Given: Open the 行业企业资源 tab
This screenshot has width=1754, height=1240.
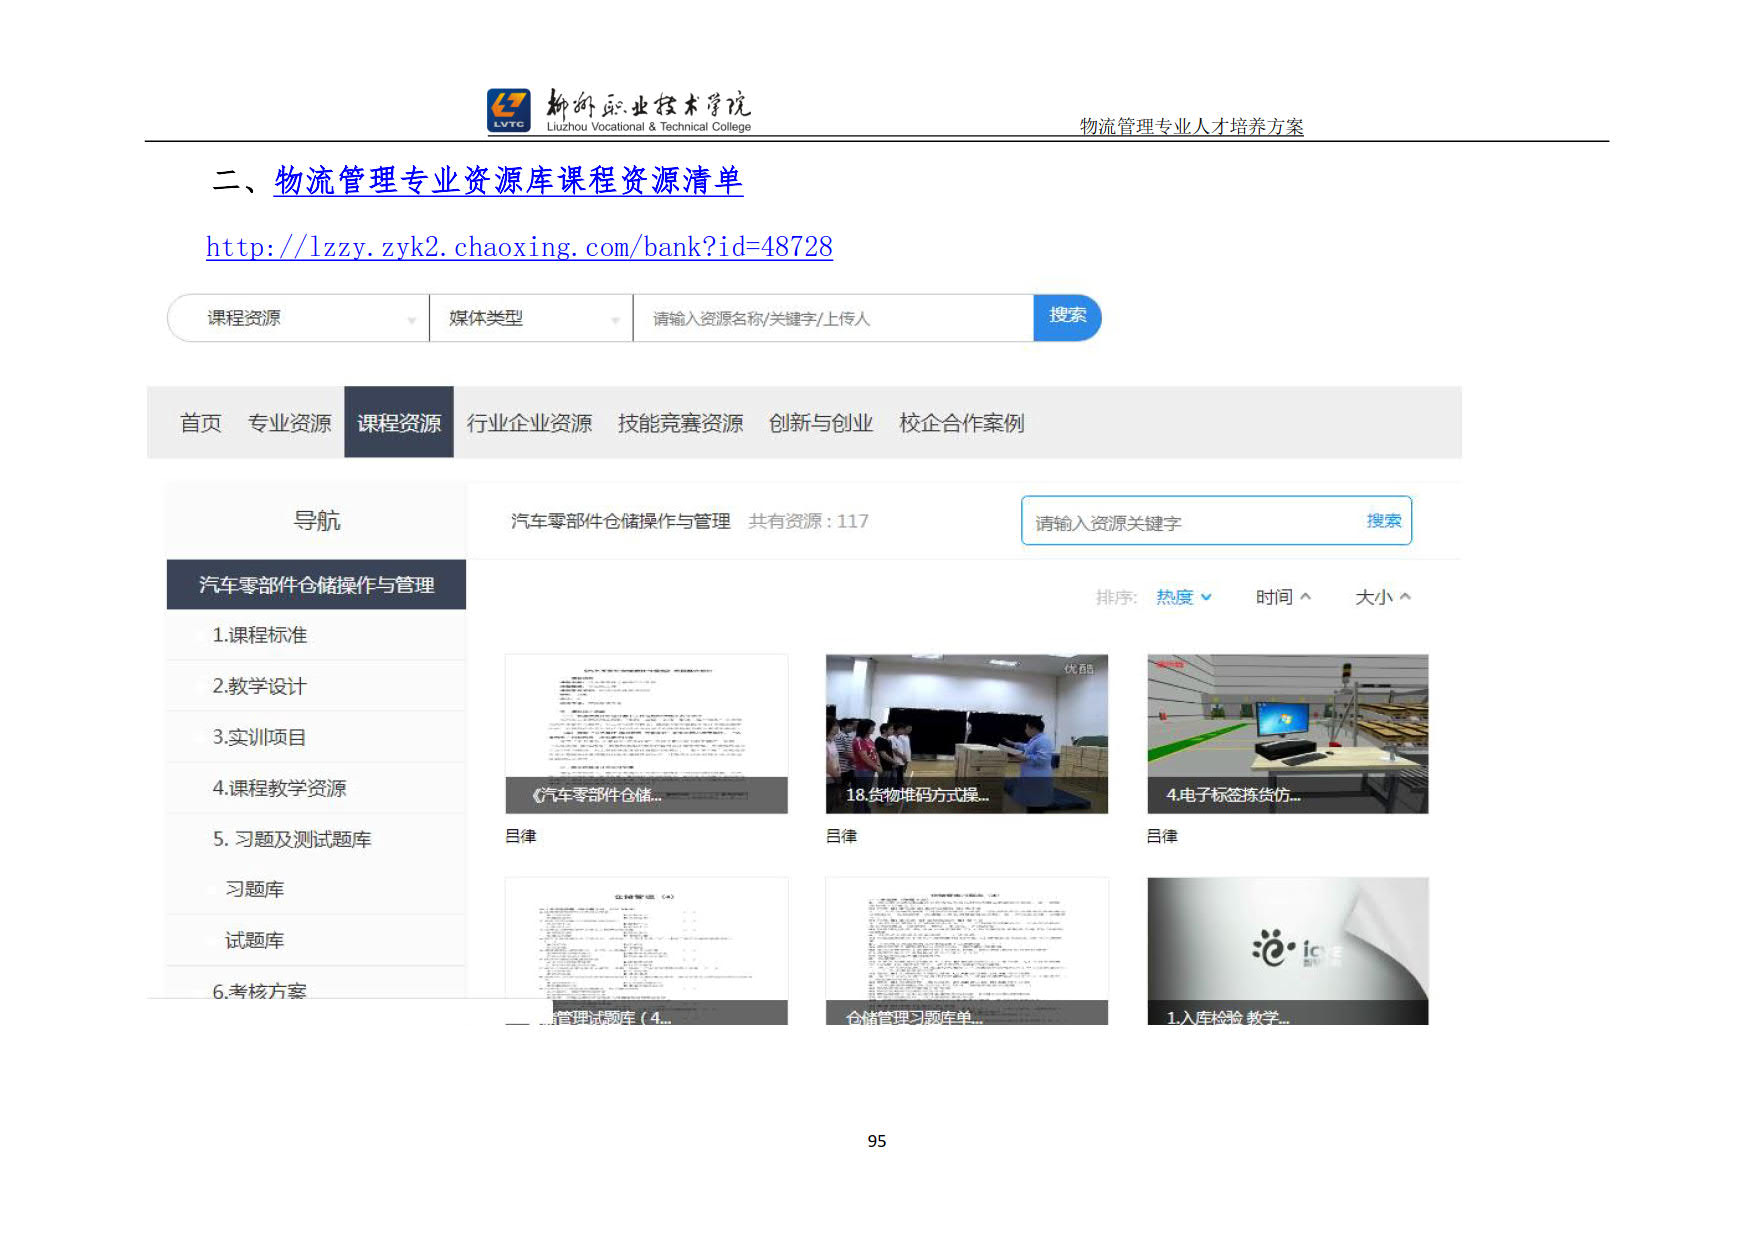Looking at the screenshot, I should tap(529, 423).
